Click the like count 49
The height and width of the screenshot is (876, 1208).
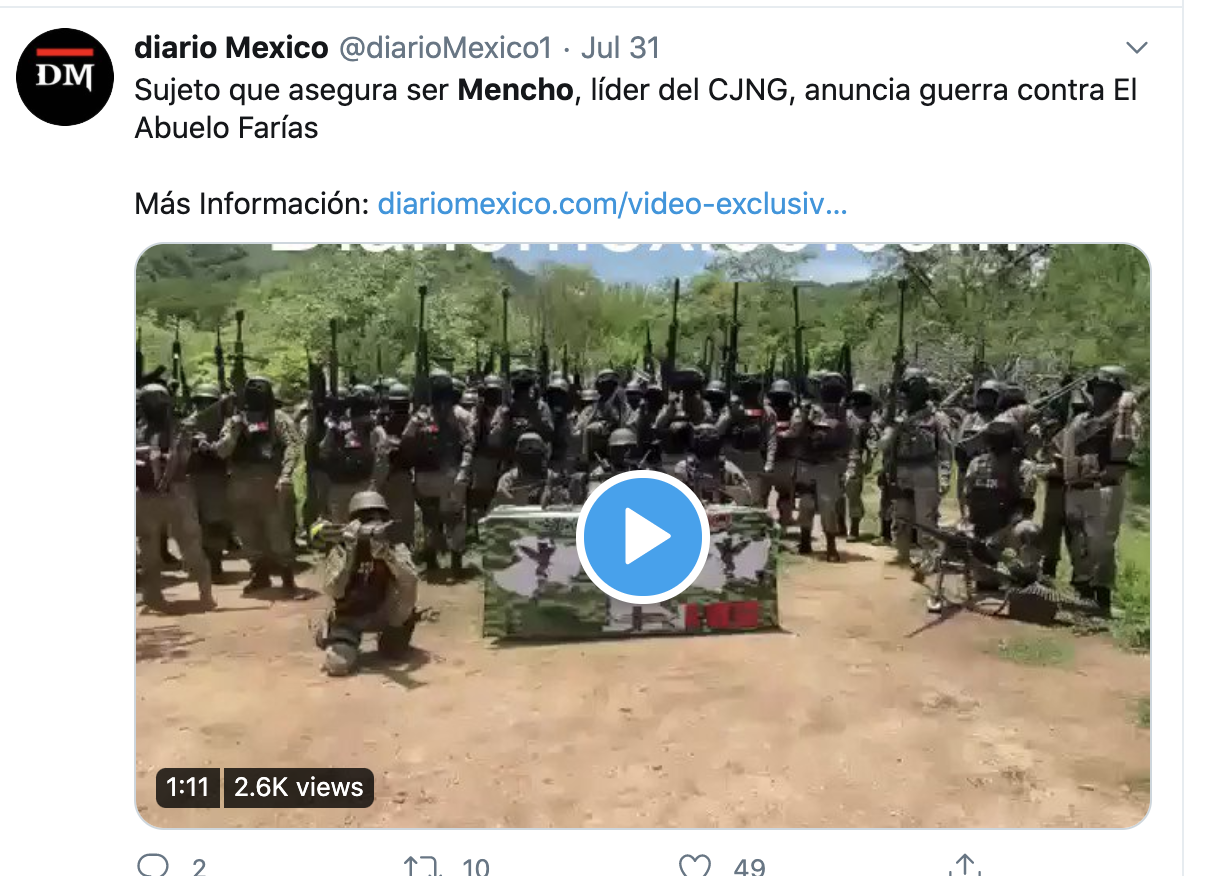coord(749,867)
